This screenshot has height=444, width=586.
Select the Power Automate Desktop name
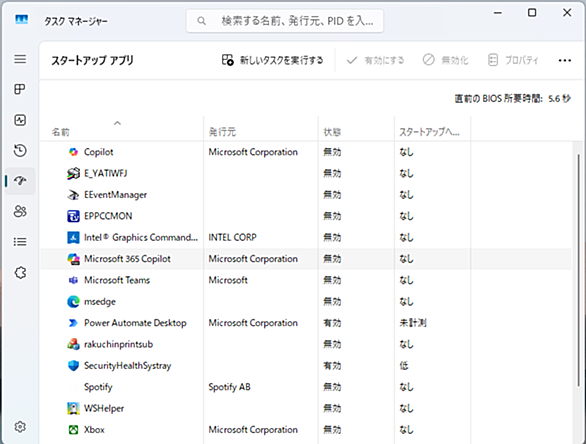pyautogui.click(x=135, y=323)
